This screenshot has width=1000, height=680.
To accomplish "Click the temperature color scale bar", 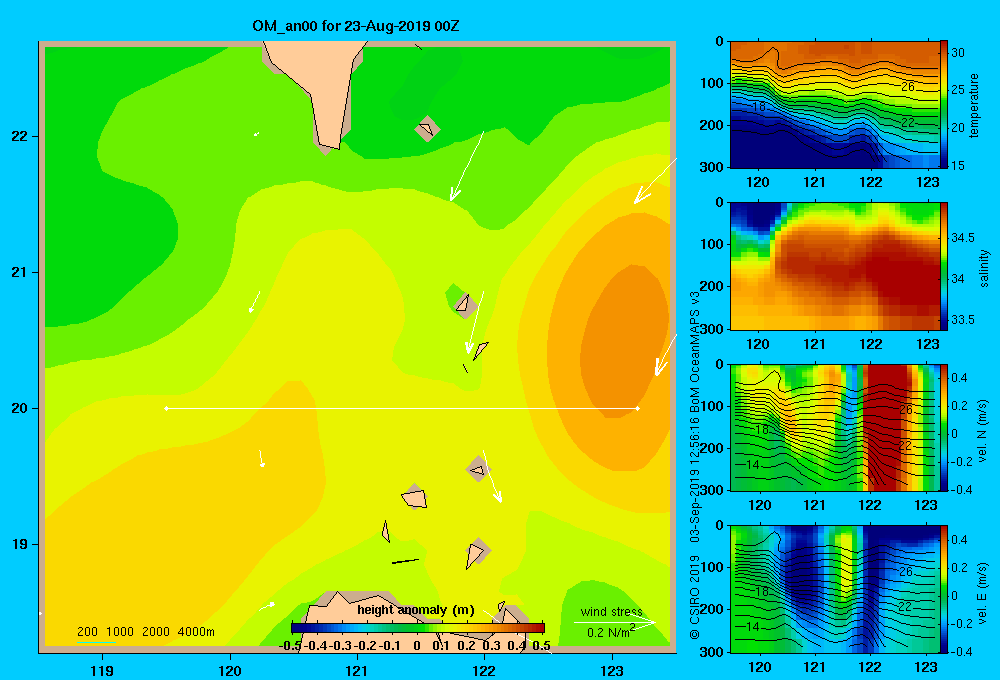I will 944,105.
